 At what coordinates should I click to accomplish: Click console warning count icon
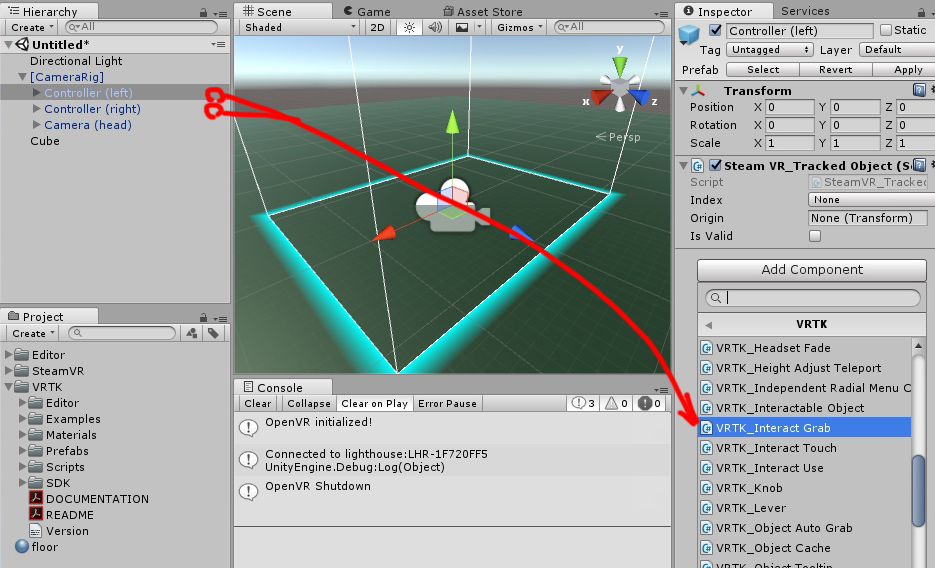click(617, 404)
